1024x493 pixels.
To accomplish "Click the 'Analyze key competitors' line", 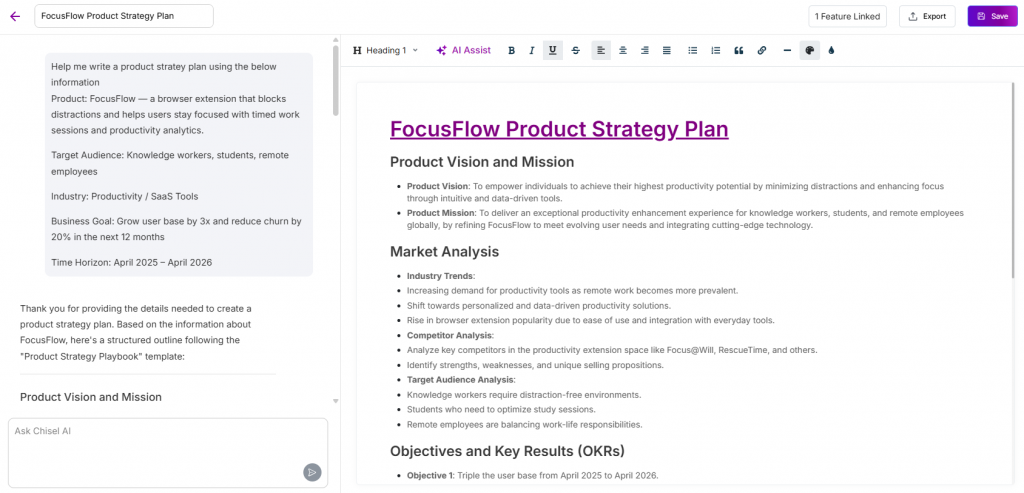I will coord(612,350).
